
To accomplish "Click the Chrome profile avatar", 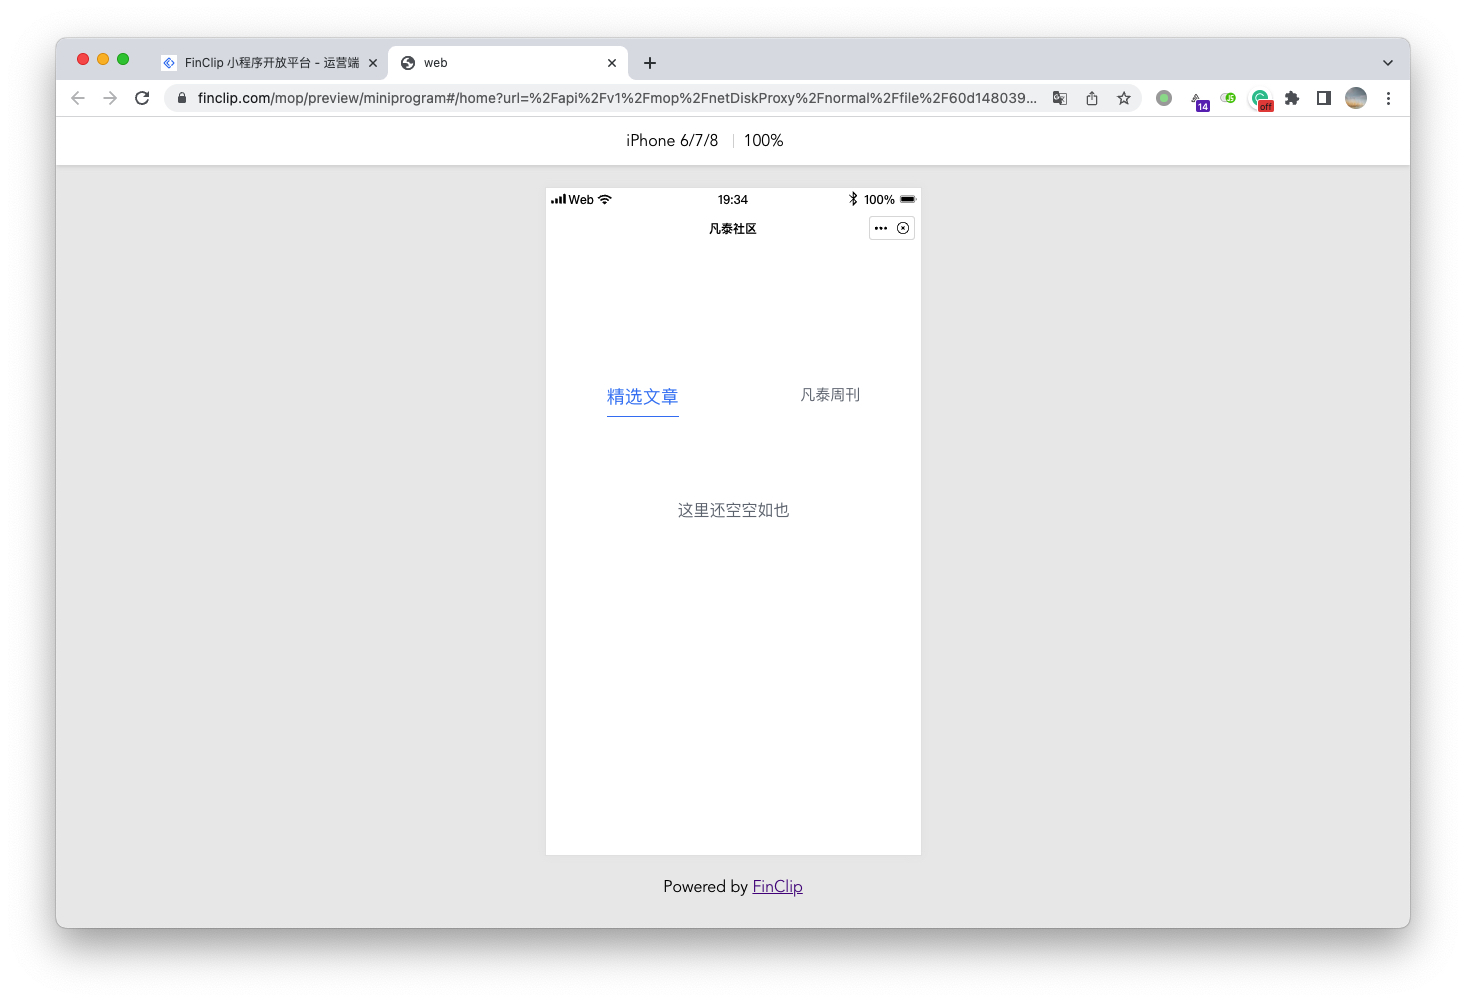I will tap(1356, 98).
